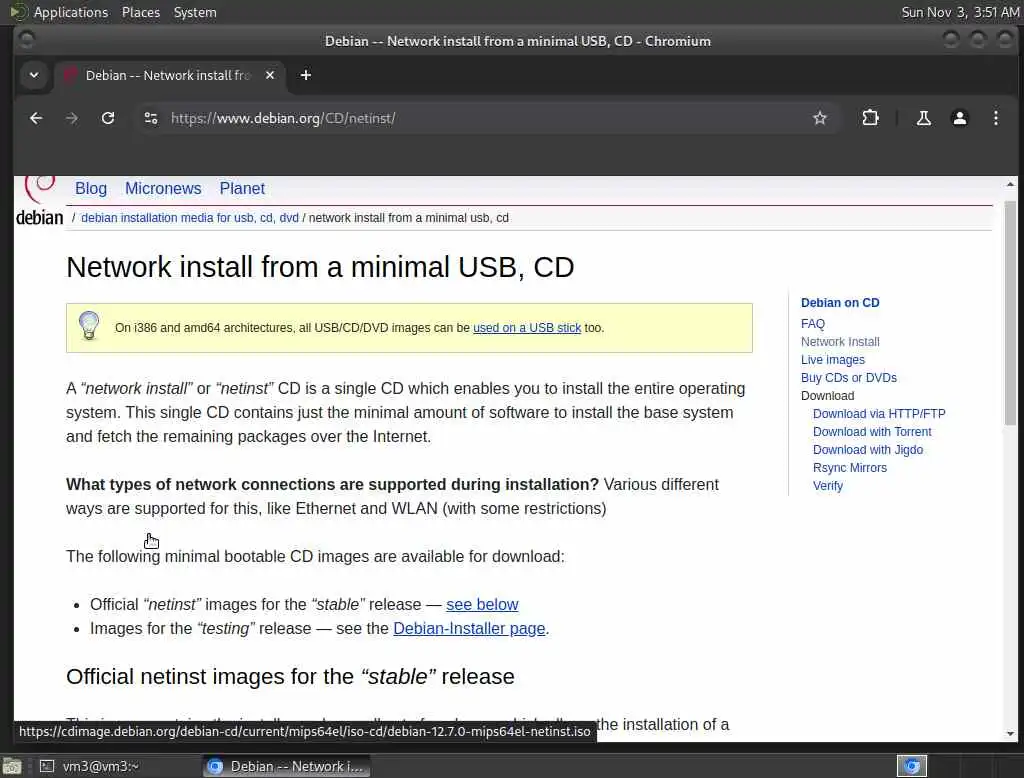Open the Live images sidebar link
The image size is (1024, 778).
pos(833,360)
